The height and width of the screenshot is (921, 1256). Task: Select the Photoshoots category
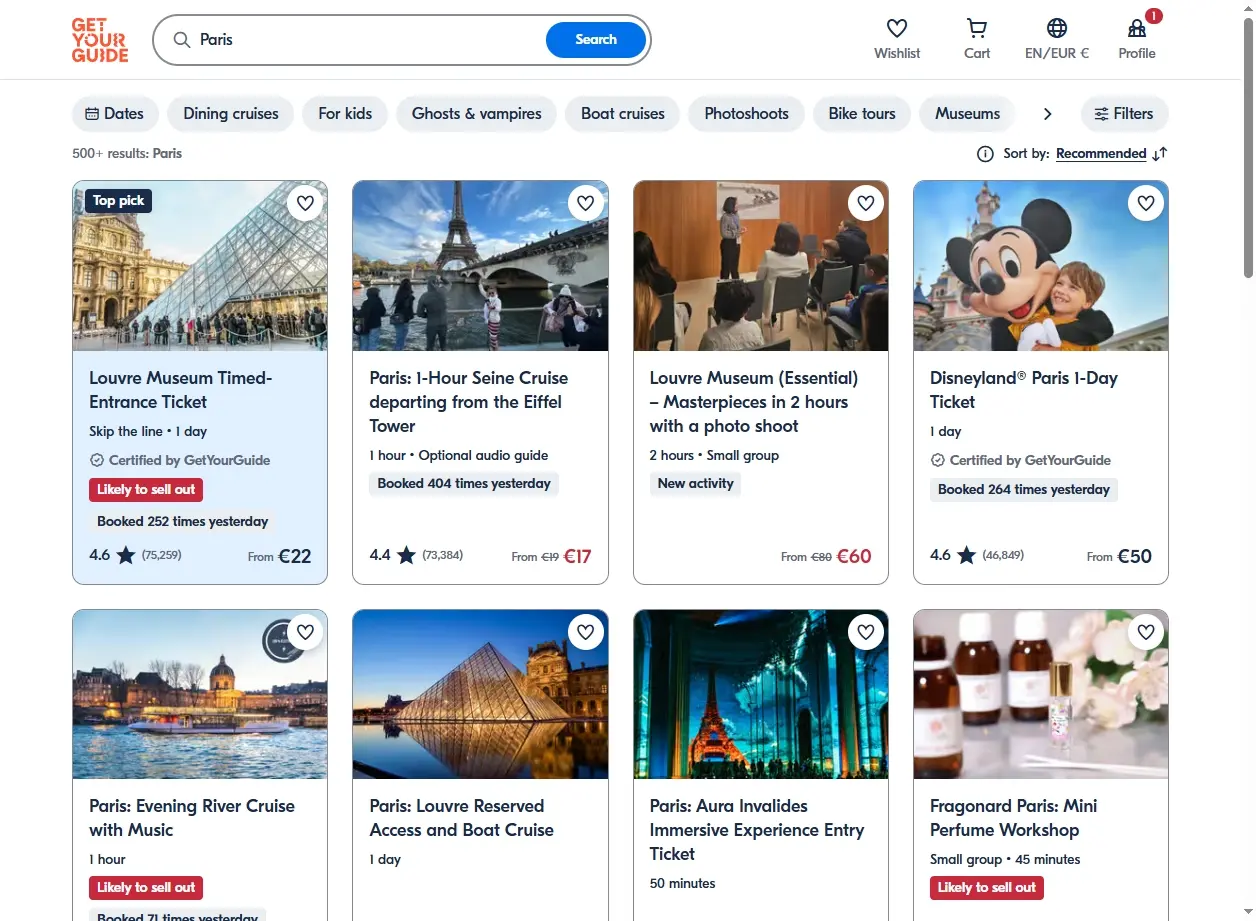coord(747,114)
